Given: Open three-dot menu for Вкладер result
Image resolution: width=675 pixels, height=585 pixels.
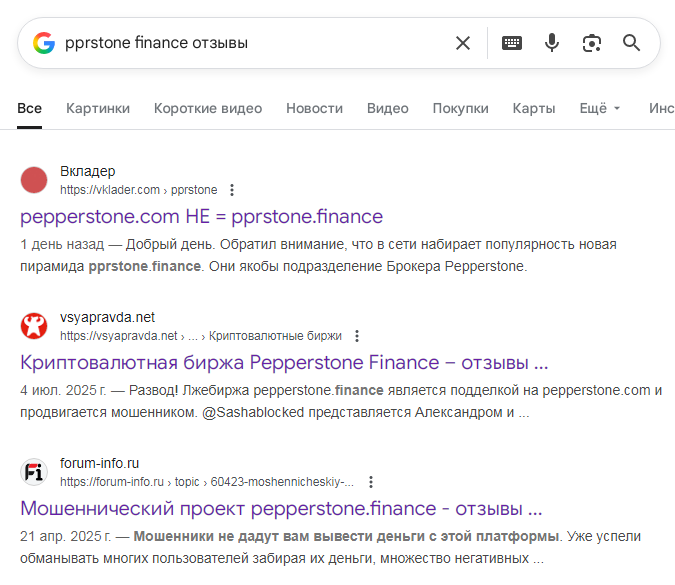Looking at the screenshot, I should coord(232,190).
